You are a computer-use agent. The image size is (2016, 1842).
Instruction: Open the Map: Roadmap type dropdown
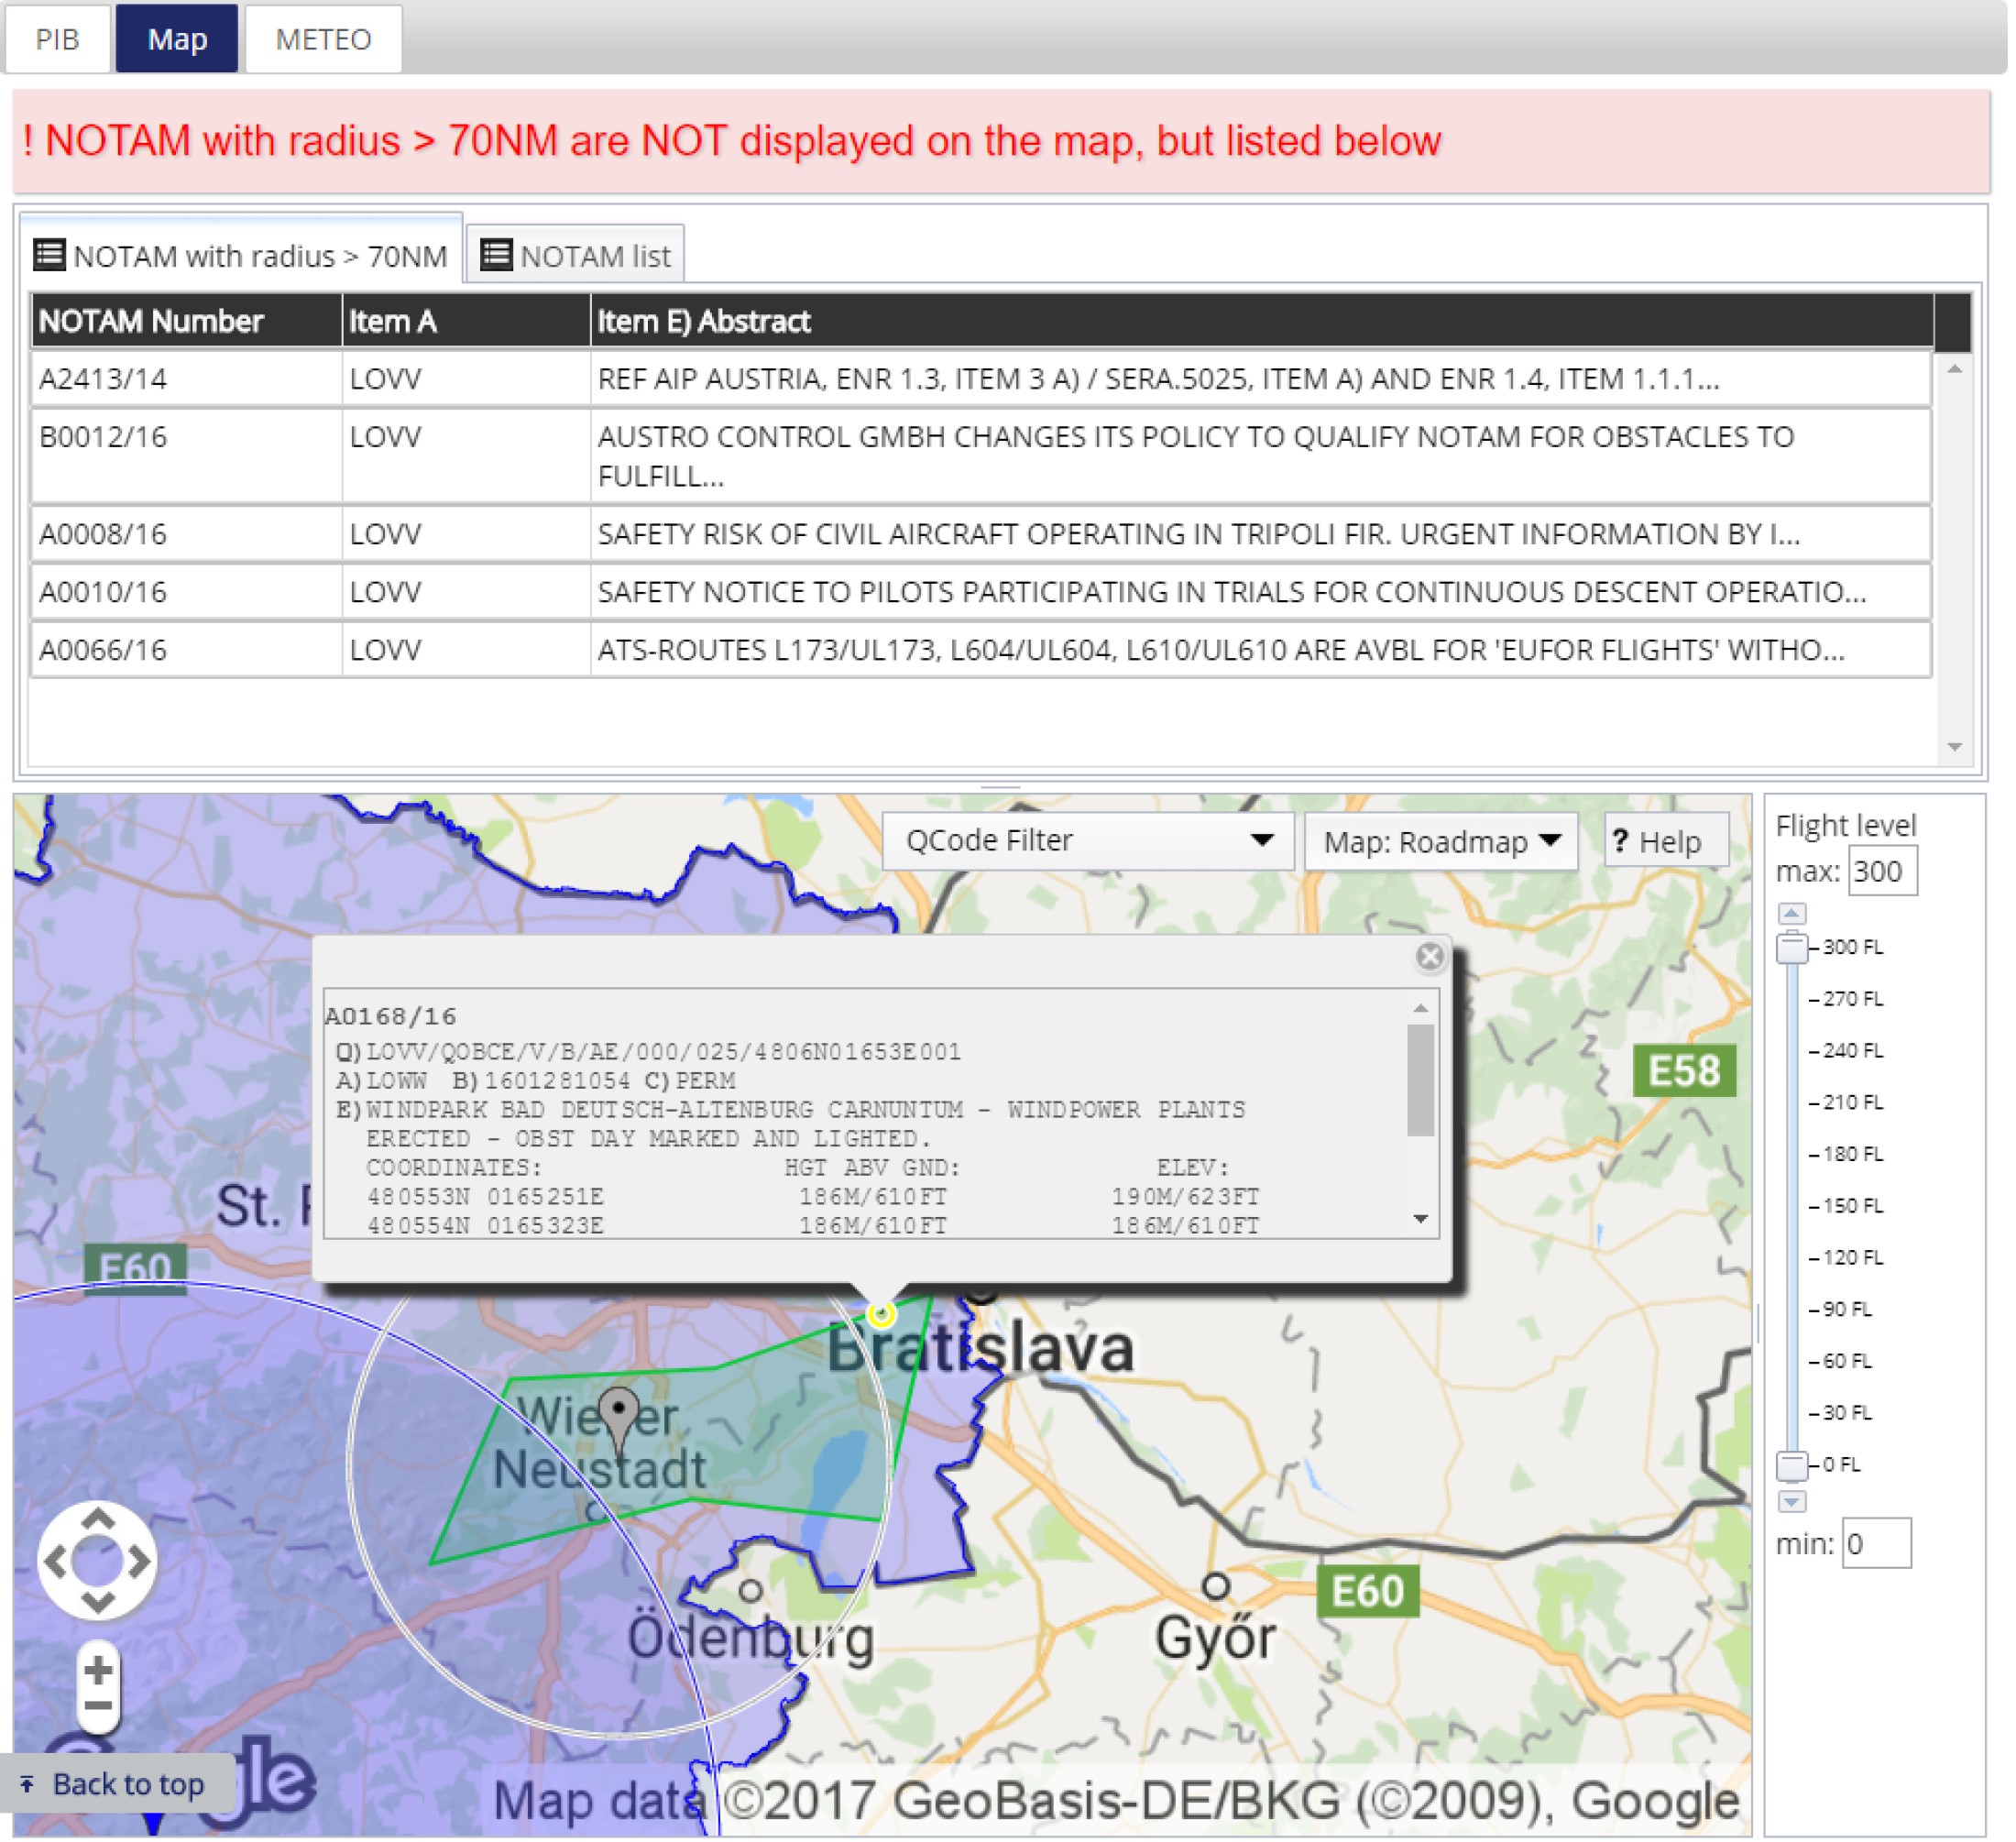point(1441,842)
